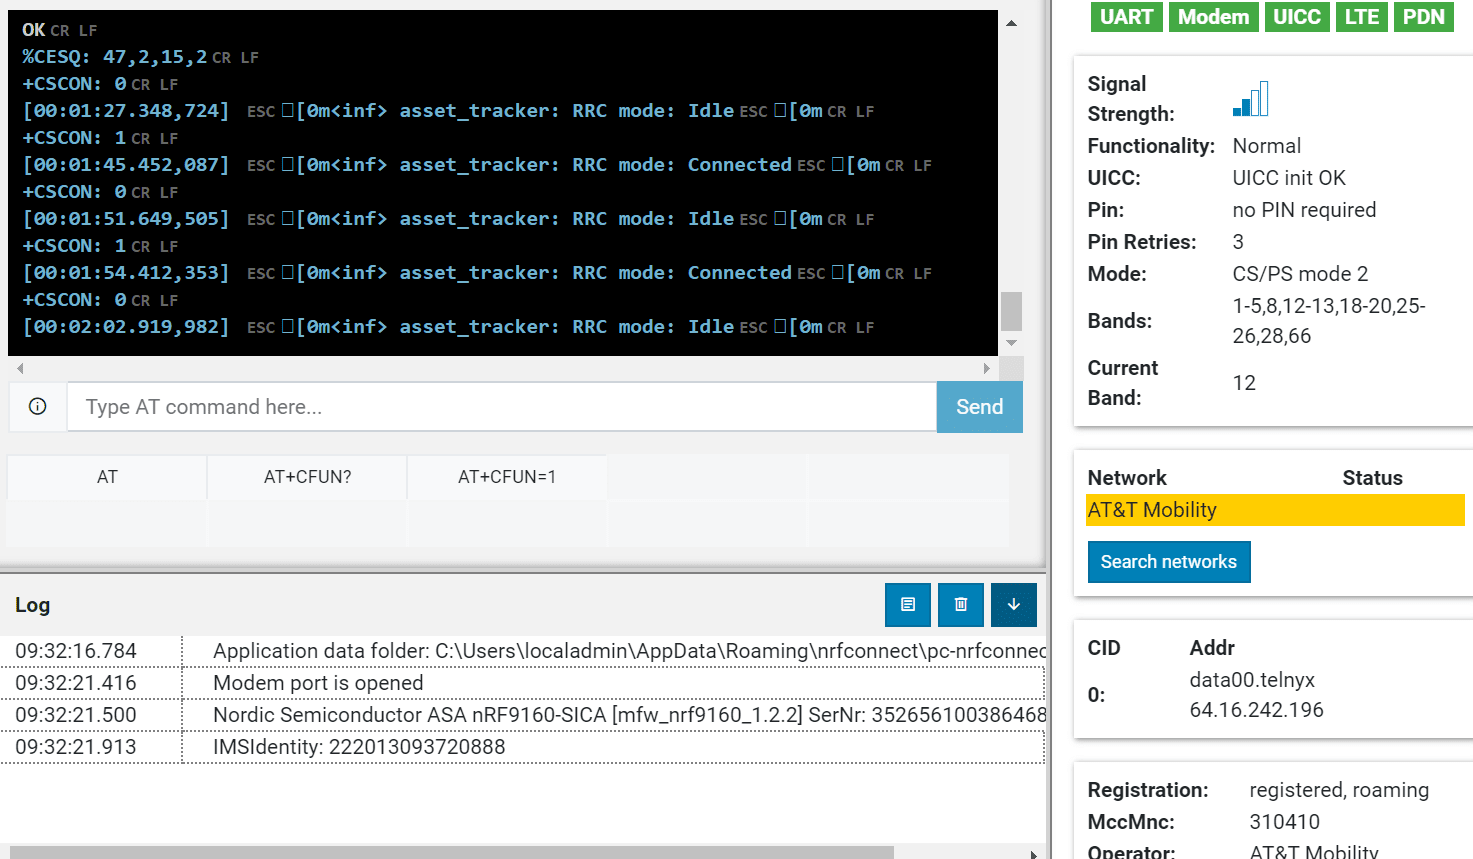Clear the log with the trash icon
The height and width of the screenshot is (859, 1473).
pyautogui.click(x=960, y=605)
